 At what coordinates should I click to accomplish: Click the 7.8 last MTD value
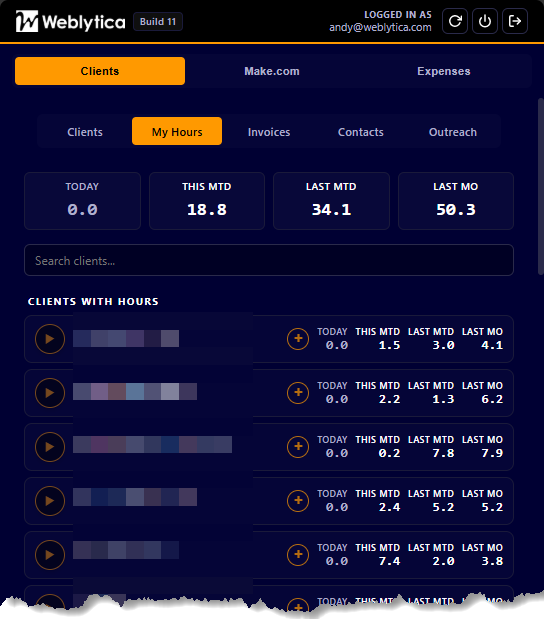pos(443,453)
